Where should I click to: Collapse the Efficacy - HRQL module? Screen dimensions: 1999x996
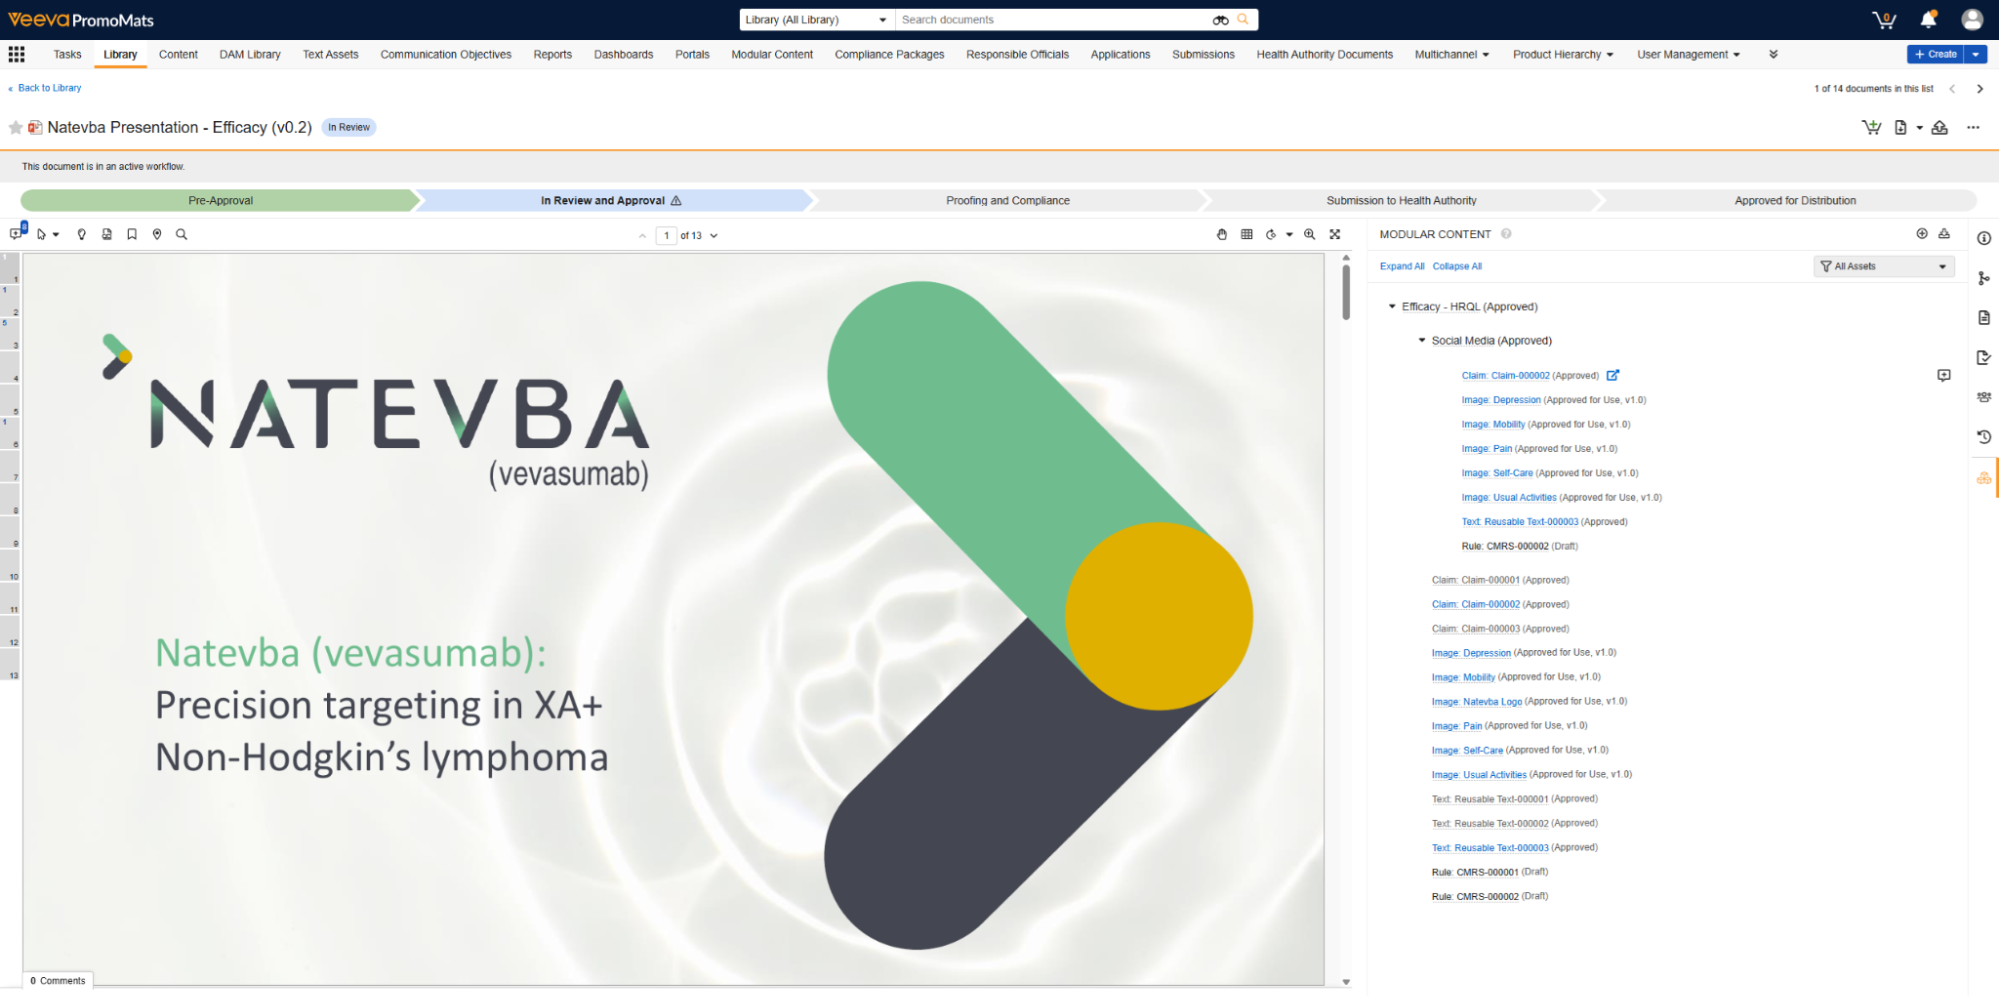(x=1392, y=307)
